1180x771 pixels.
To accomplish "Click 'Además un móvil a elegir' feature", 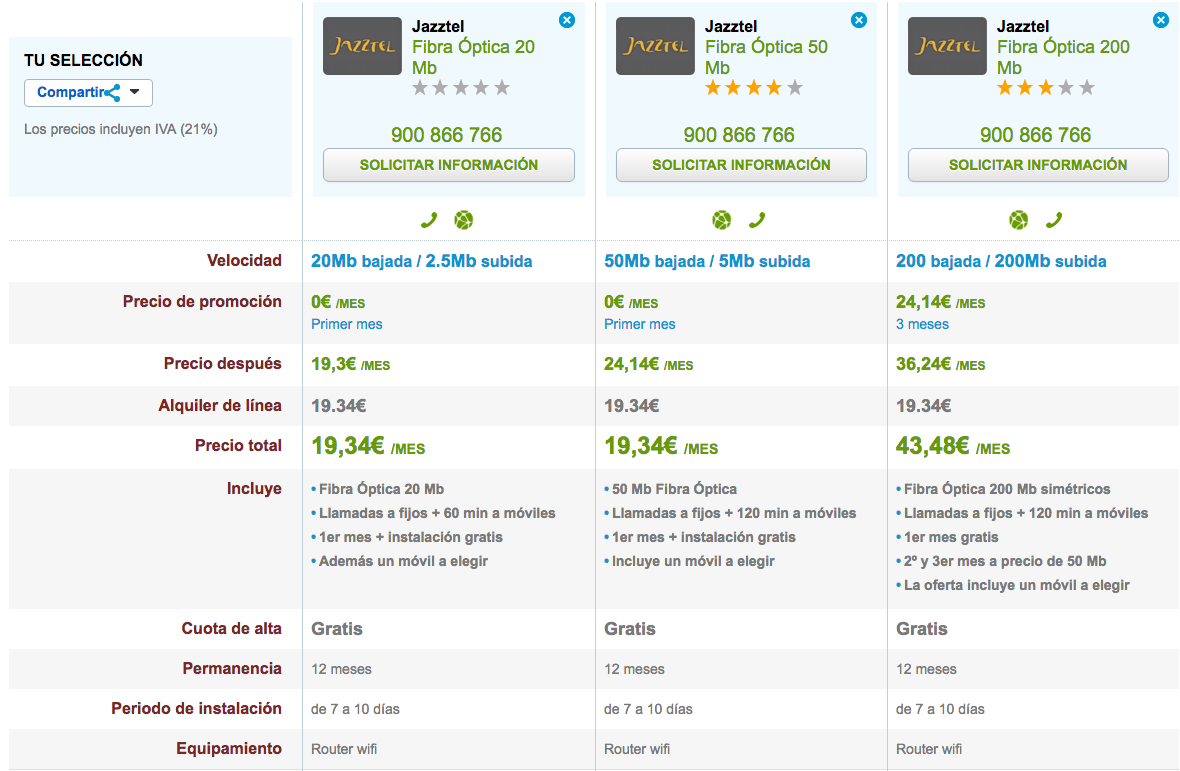I will click(x=403, y=561).
